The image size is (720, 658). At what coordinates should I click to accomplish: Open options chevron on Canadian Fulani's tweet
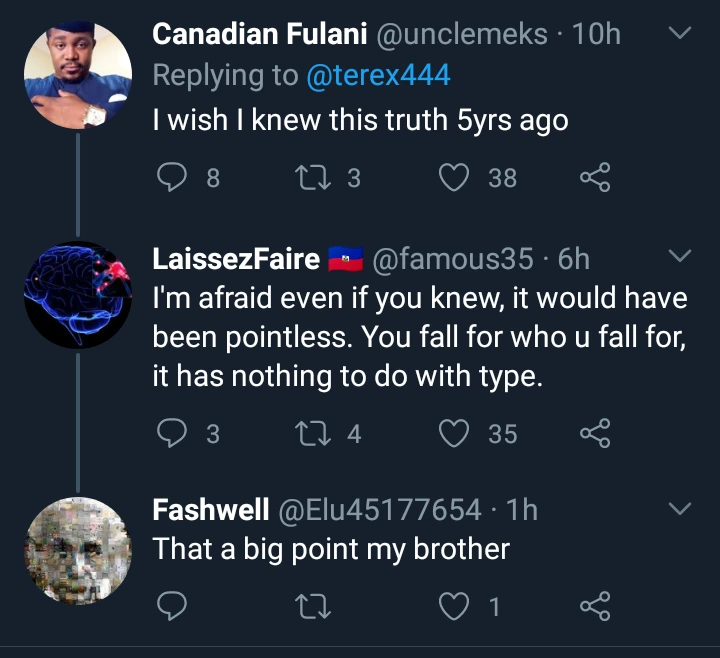tap(680, 34)
